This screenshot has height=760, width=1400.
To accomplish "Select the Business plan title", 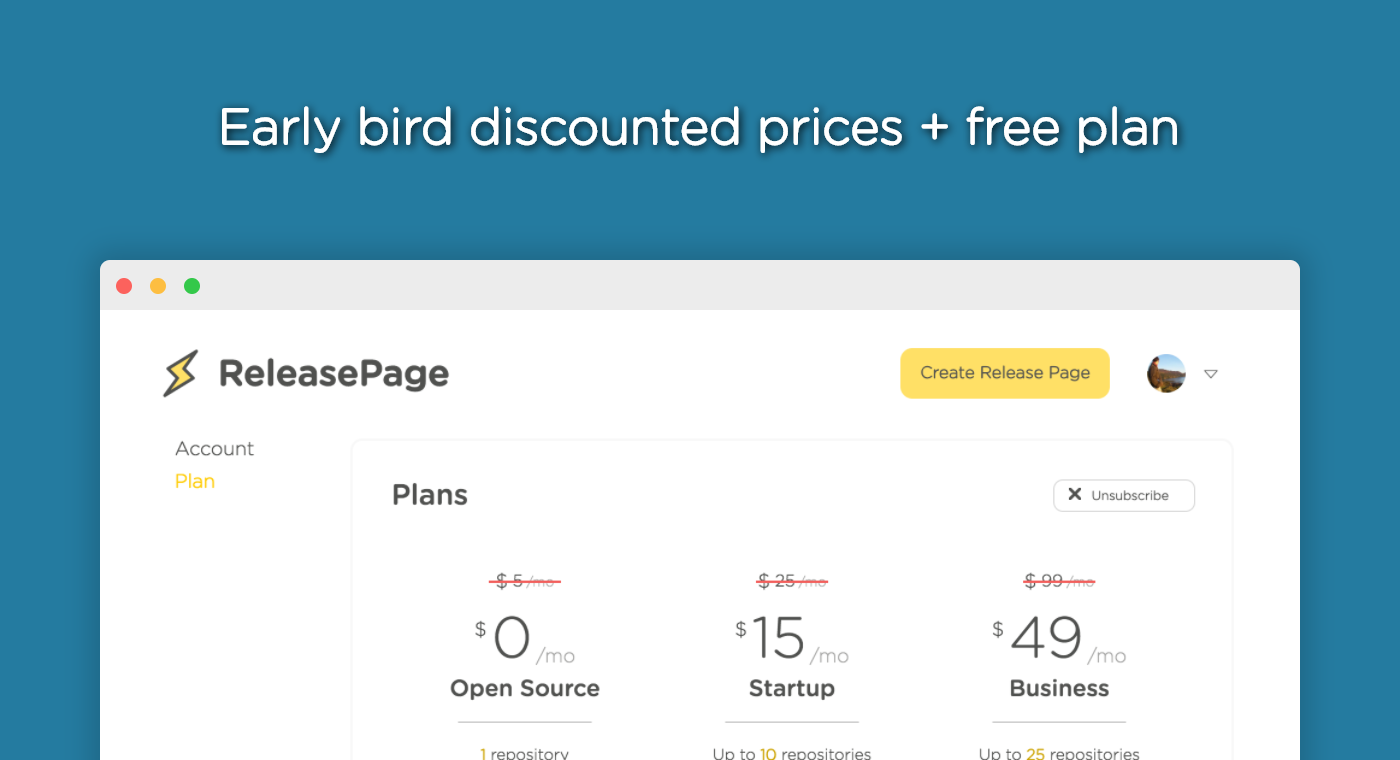I will pos(1059,688).
